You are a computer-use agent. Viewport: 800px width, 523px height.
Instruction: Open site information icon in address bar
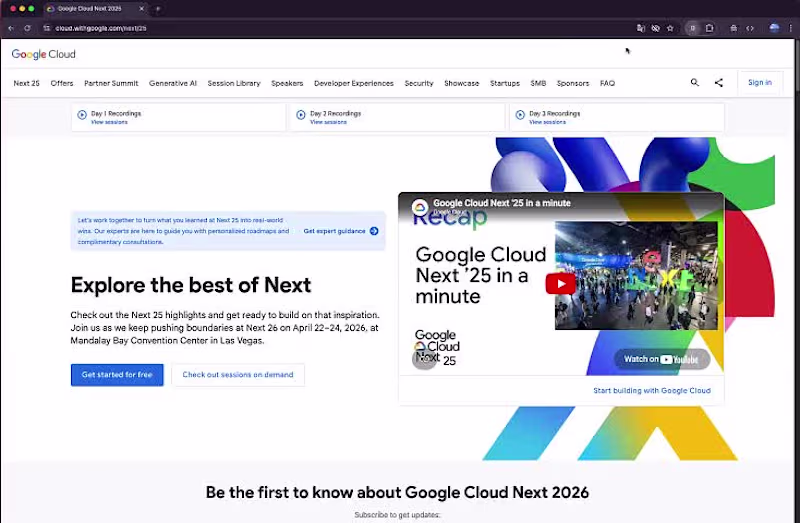(x=46, y=28)
